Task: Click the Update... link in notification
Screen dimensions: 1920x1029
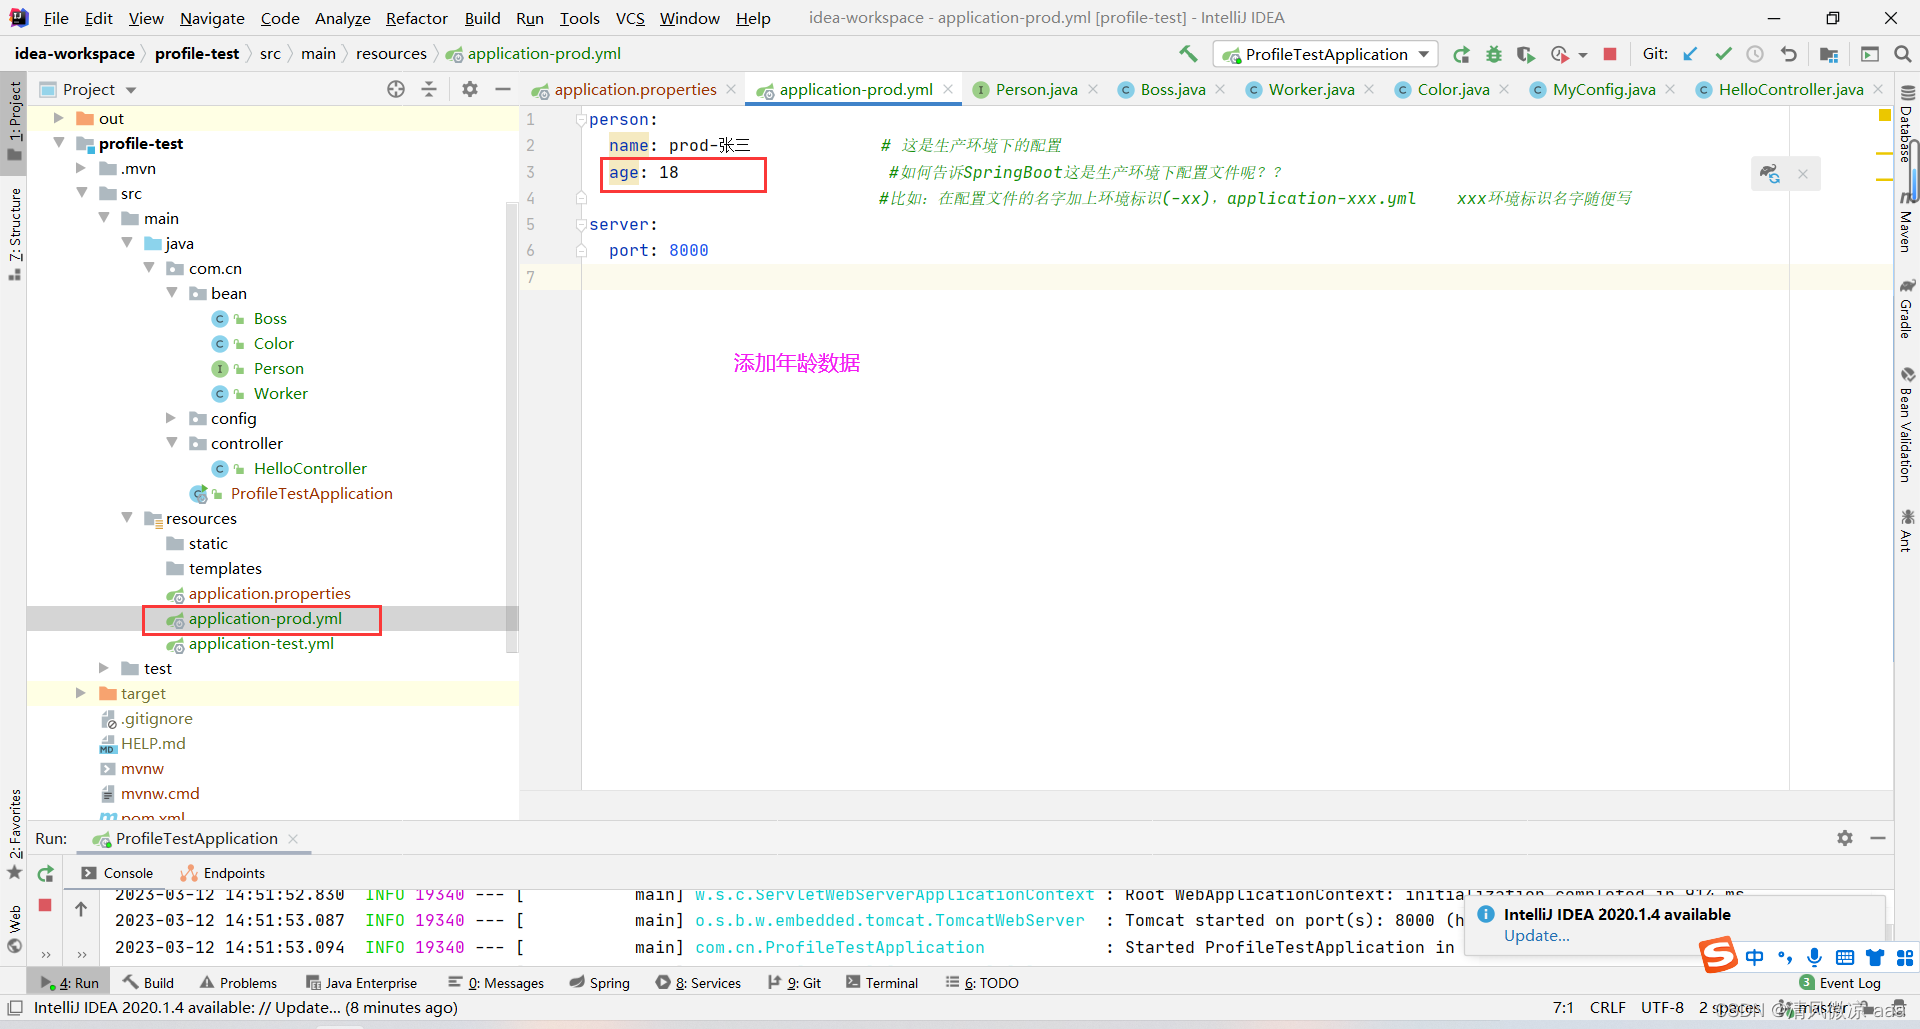Action: 1537,936
